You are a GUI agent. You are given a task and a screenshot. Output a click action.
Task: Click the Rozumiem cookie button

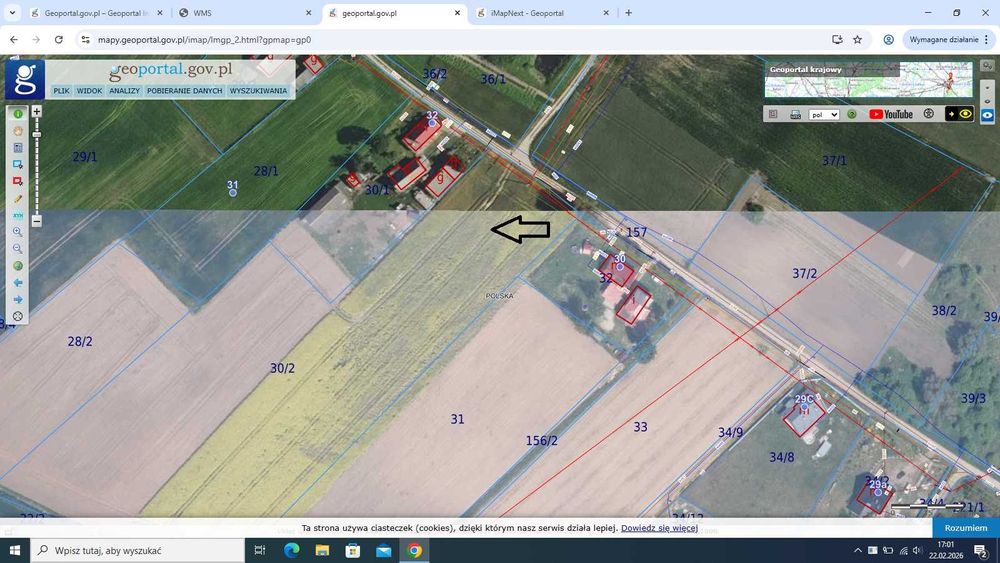966,528
